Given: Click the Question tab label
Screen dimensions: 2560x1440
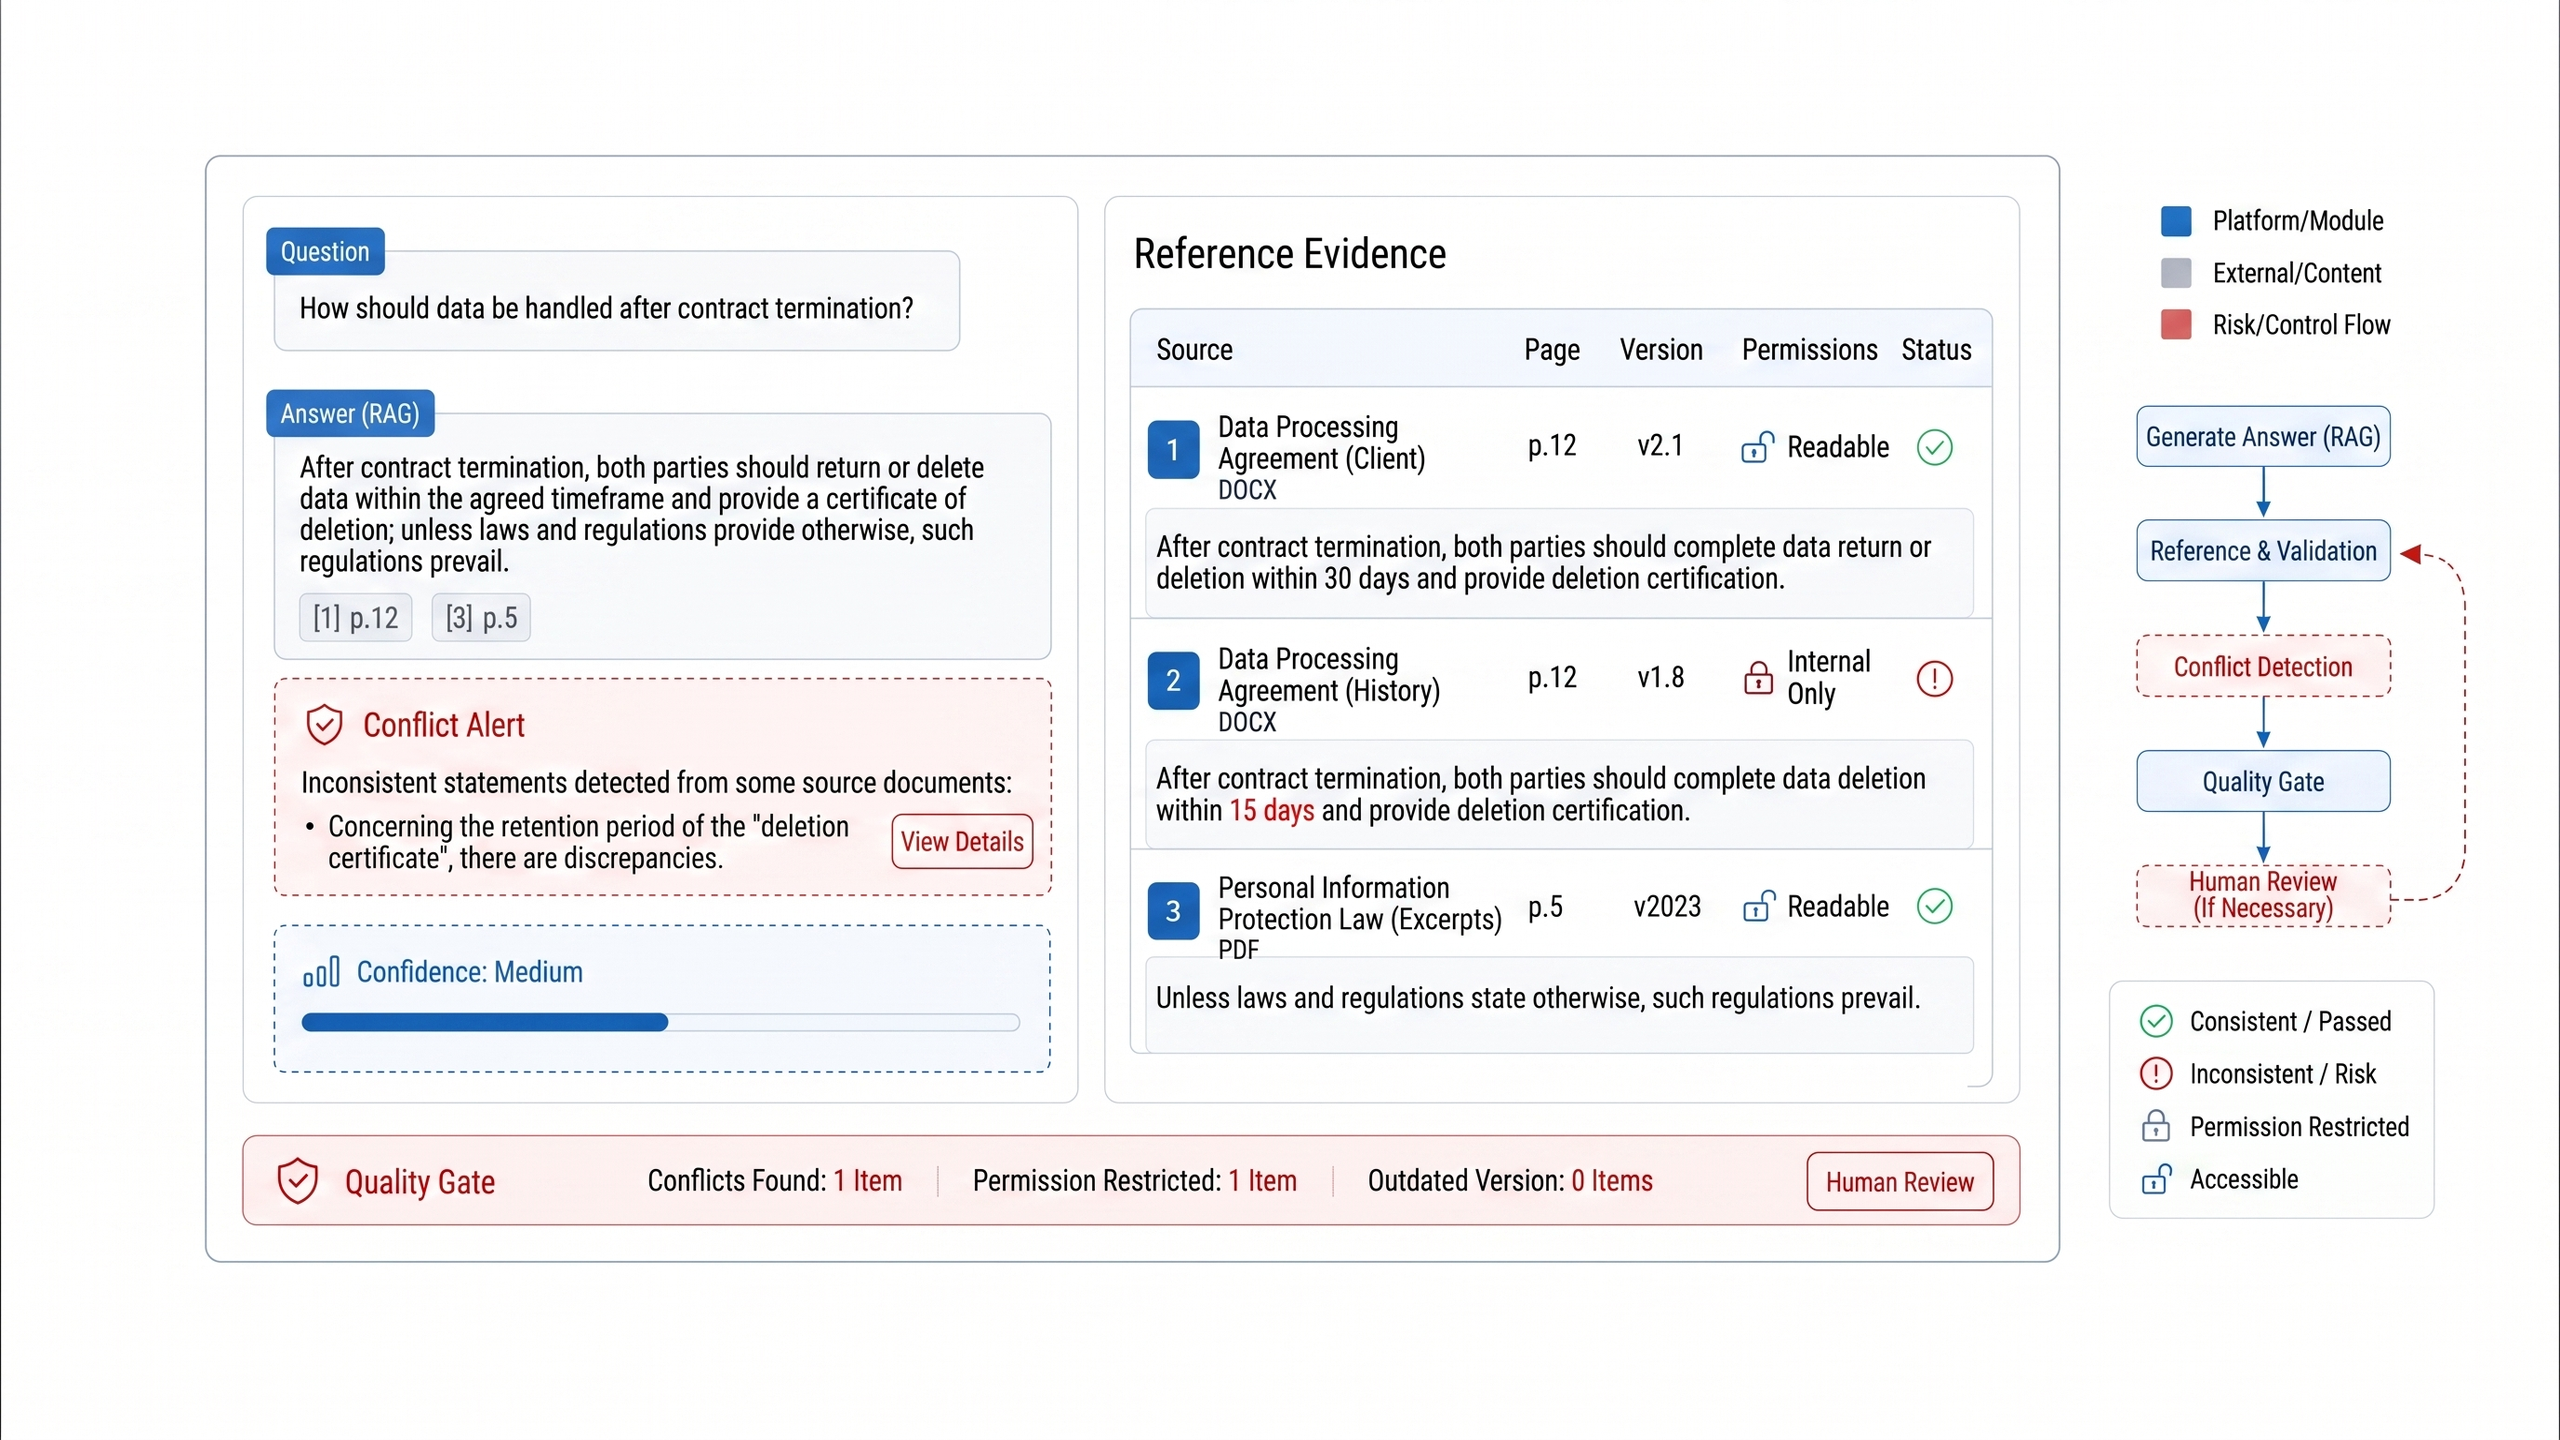Looking at the screenshot, I should [x=325, y=251].
